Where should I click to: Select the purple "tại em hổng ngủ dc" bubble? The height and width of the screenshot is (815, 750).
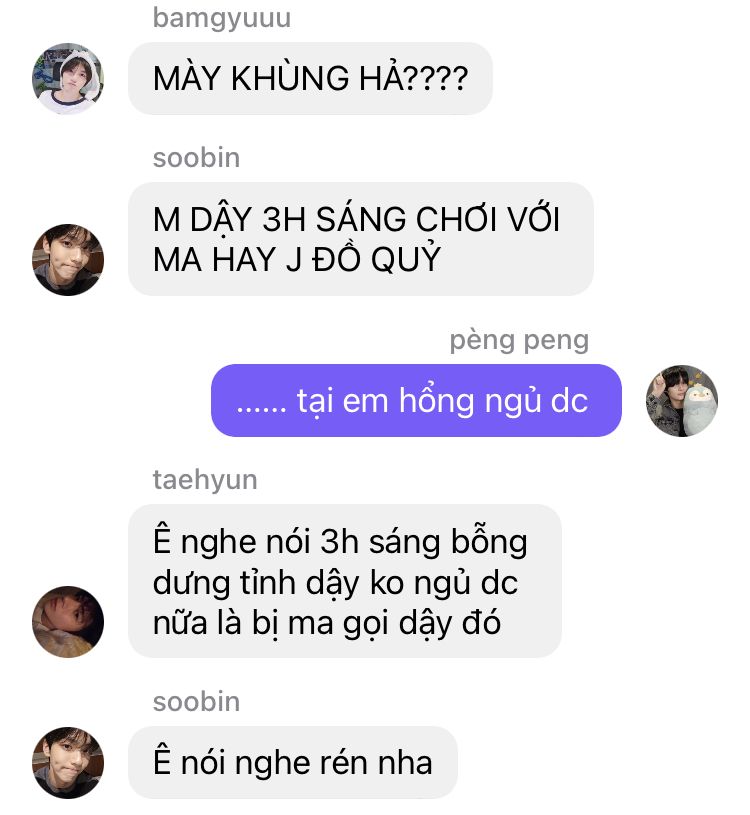click(x=416, y=401)
